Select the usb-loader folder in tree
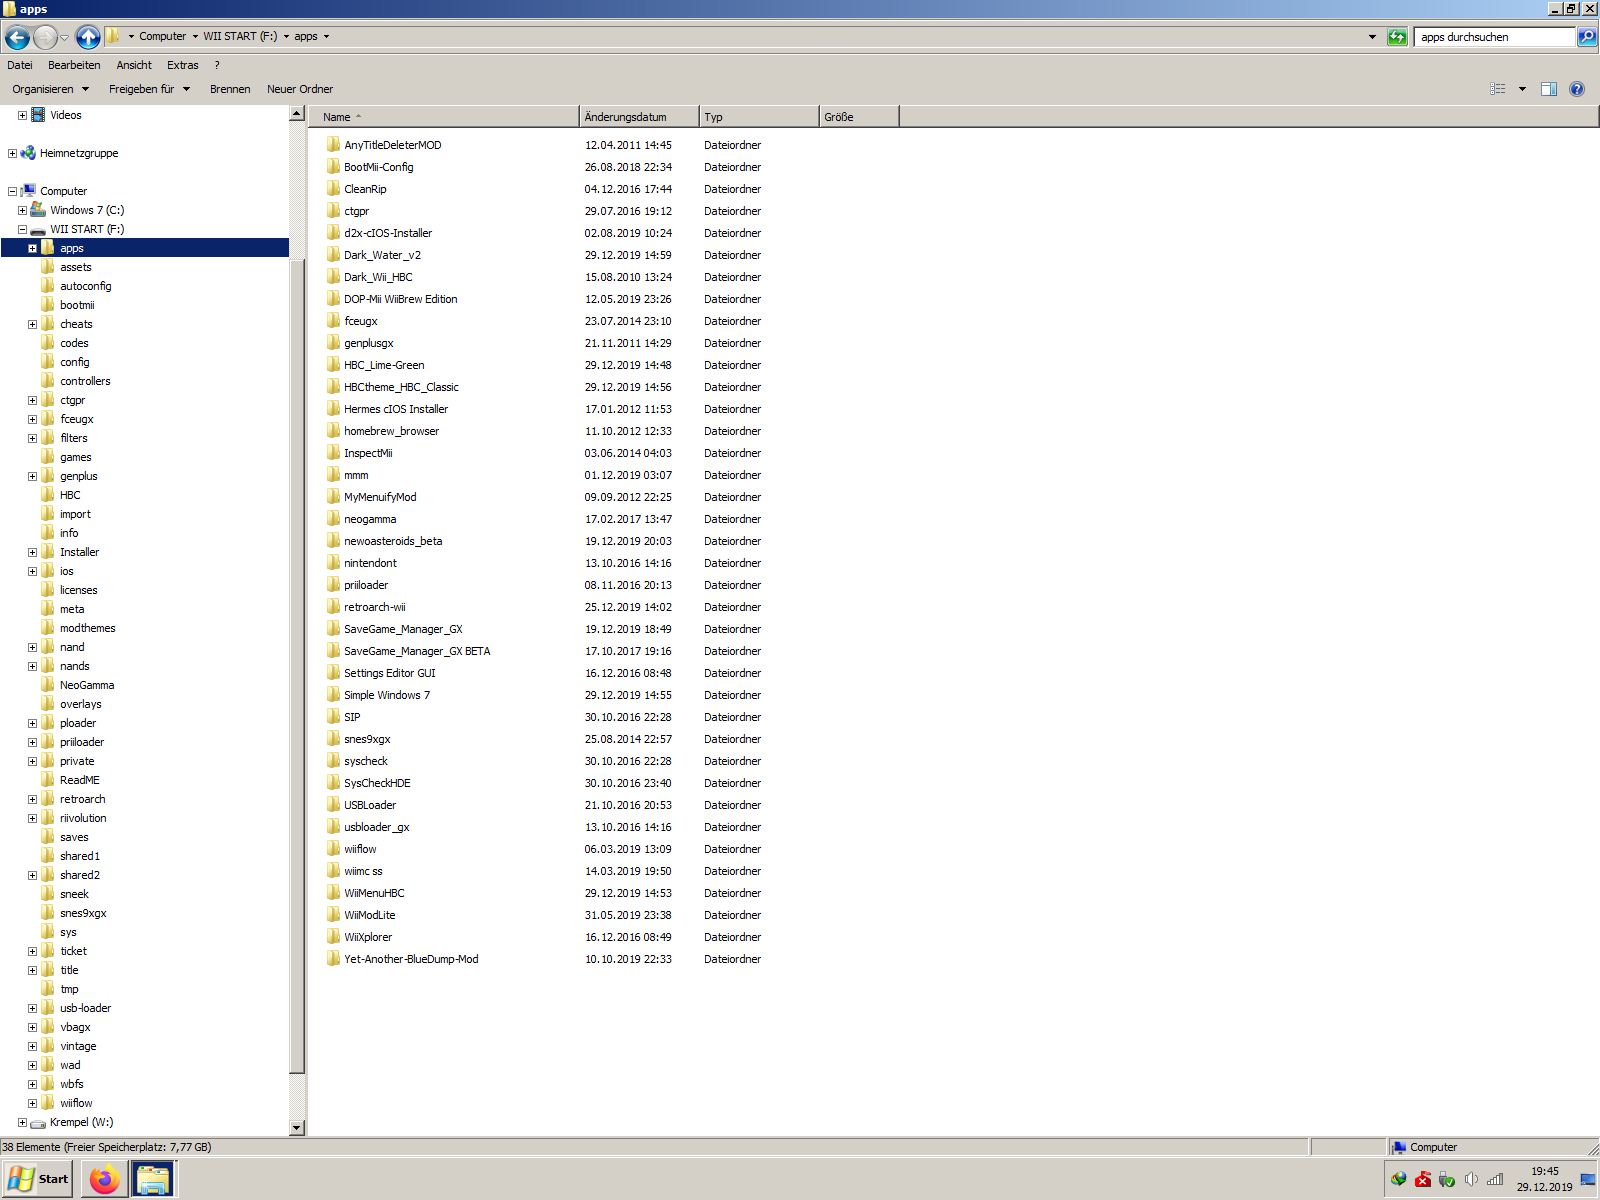 [85, 1008]
